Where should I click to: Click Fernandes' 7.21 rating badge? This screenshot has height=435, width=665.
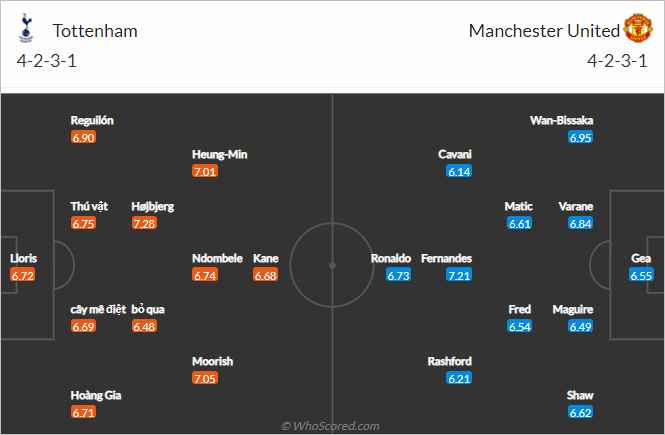459,276
